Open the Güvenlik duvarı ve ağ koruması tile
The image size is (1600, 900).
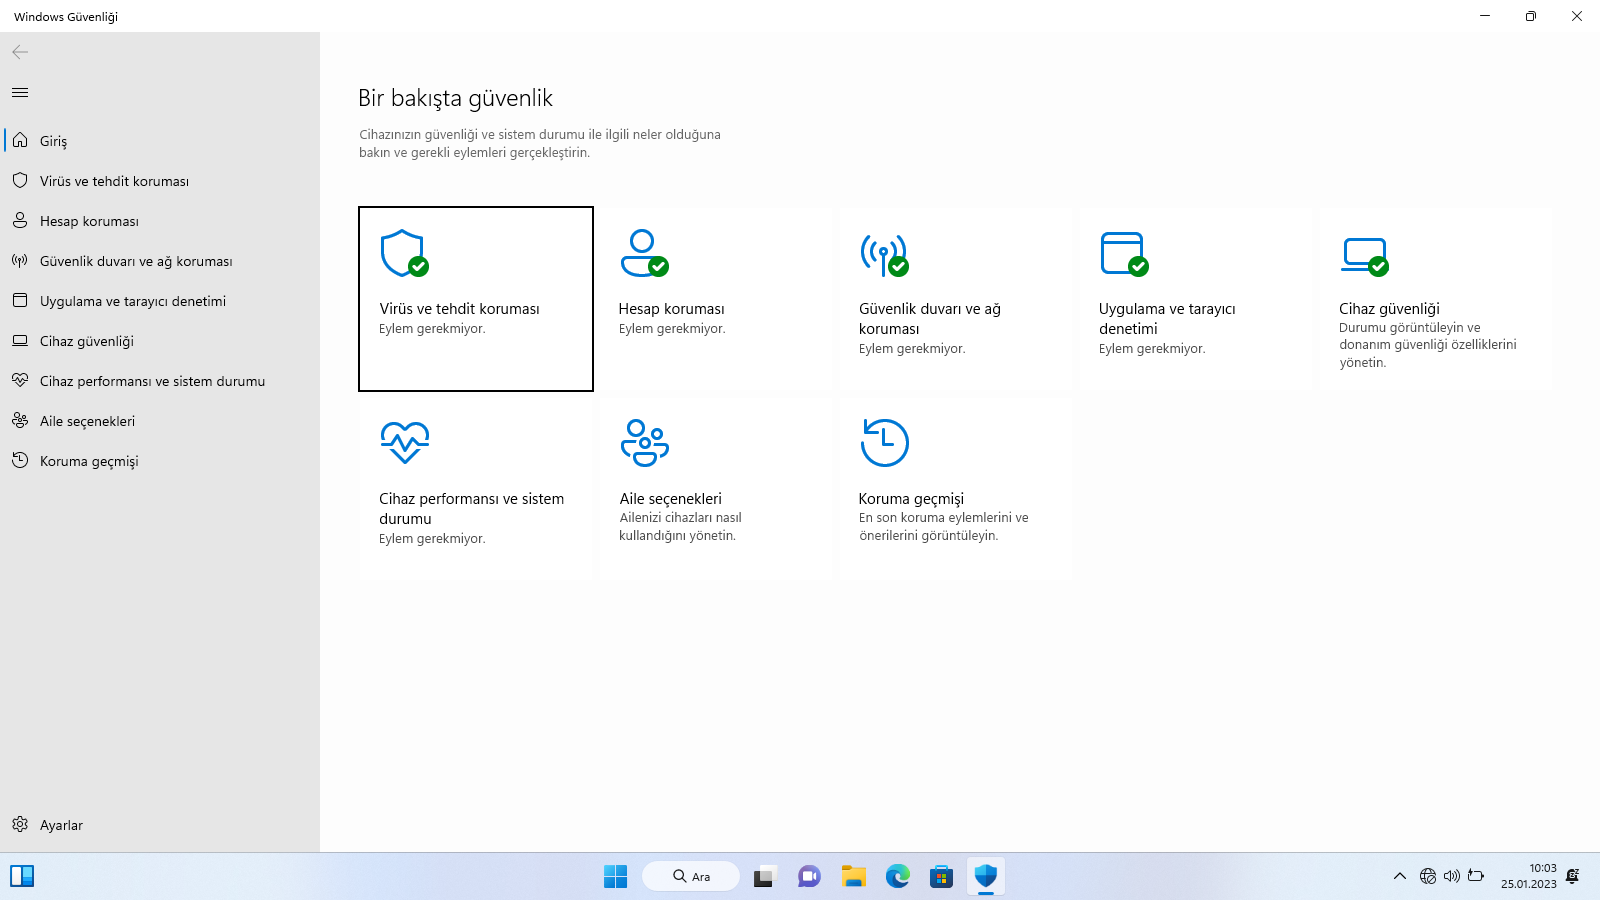pyautogui.click(x=884, y=254)
